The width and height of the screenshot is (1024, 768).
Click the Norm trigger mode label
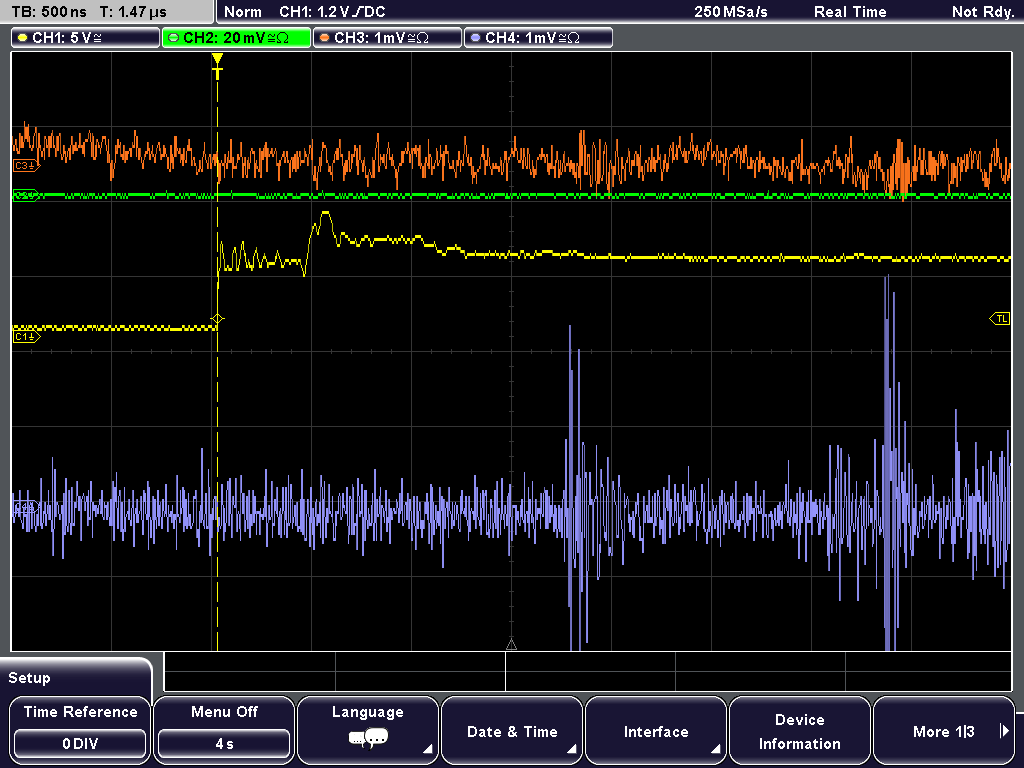pyautogui.click(x=243, y=12)
